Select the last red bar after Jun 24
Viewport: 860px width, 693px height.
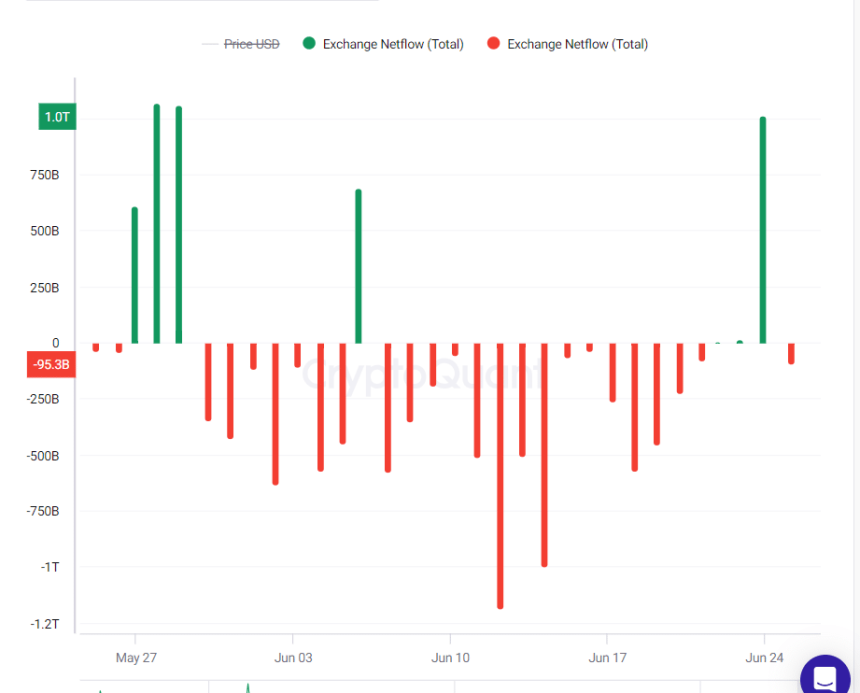pyautogui.click(x=791, y=353)
